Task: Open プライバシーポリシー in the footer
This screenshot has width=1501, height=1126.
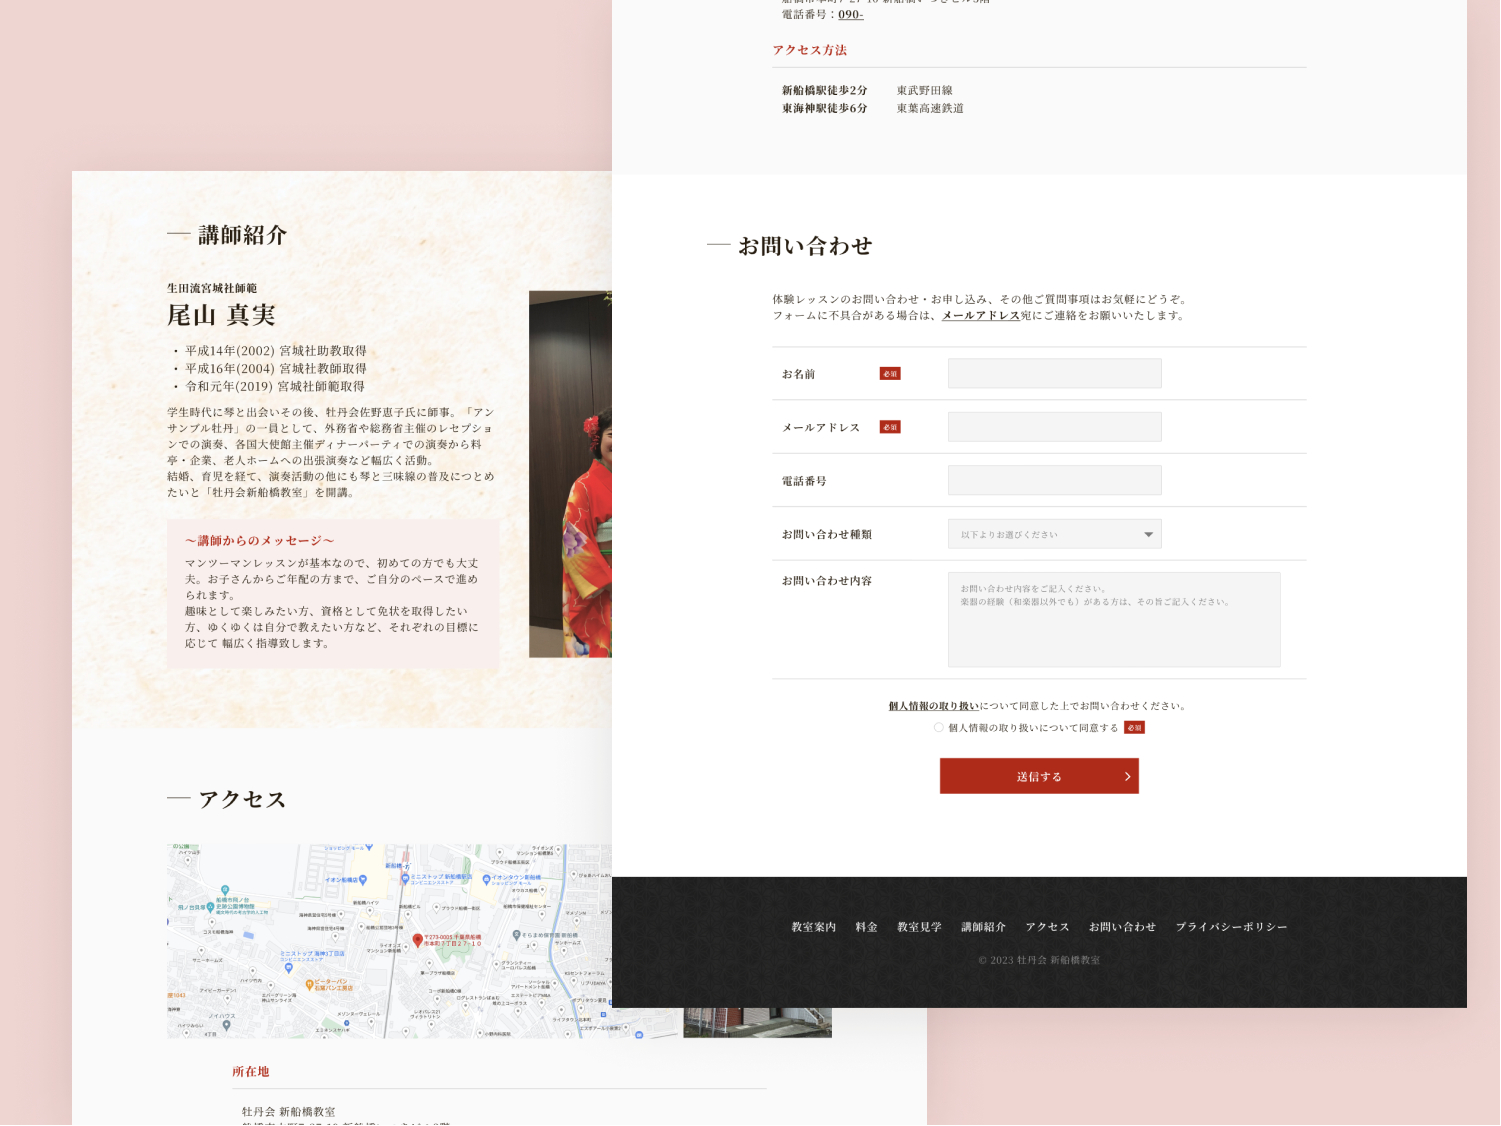Action: coord(1231,927)
